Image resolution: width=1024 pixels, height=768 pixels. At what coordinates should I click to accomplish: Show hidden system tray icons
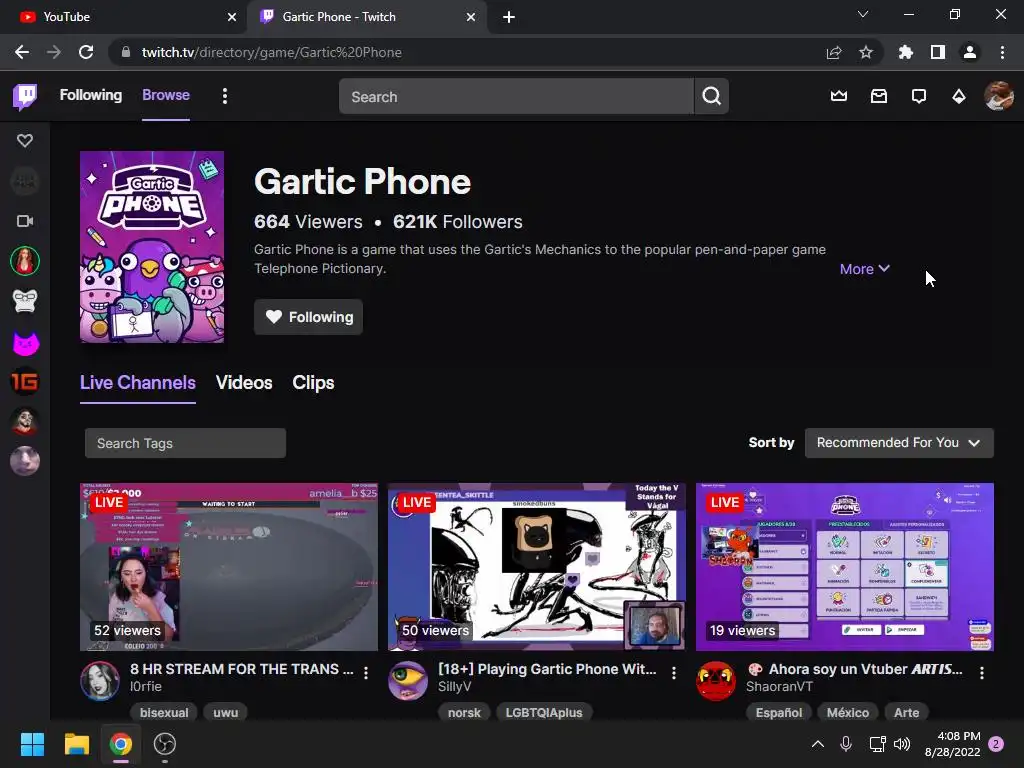pos(818,744)
